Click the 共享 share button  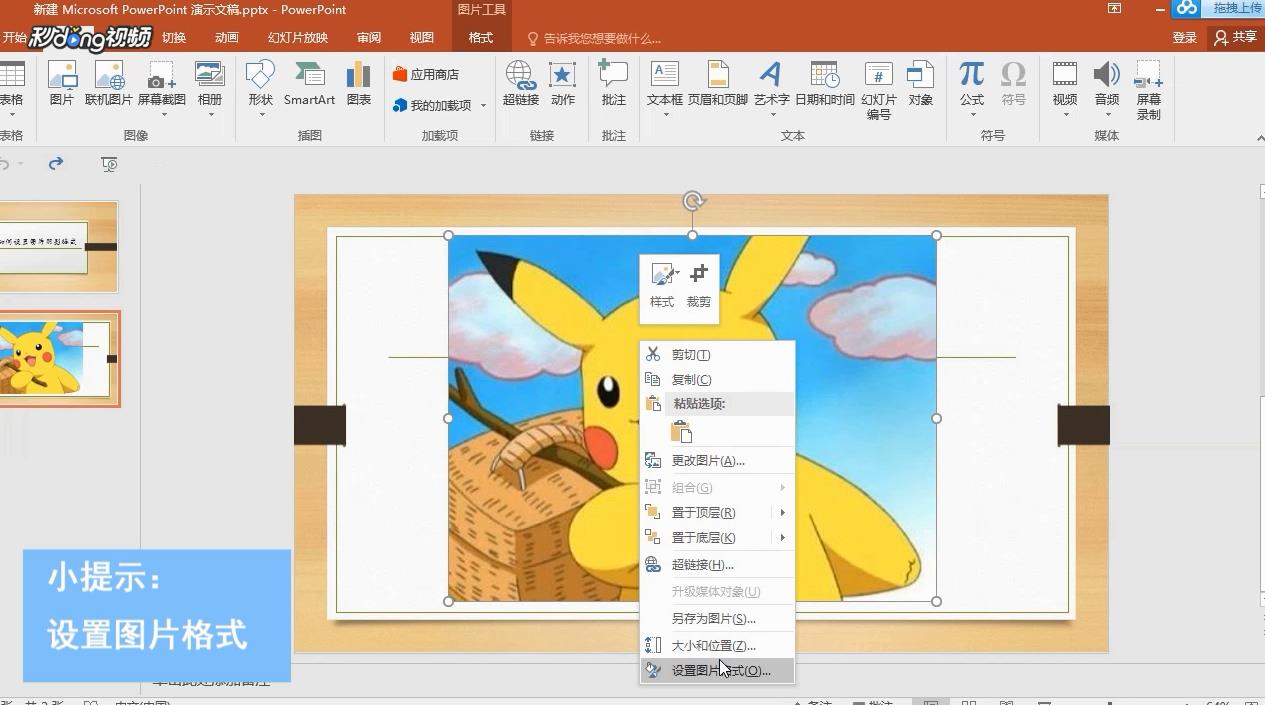point(1236,38)
